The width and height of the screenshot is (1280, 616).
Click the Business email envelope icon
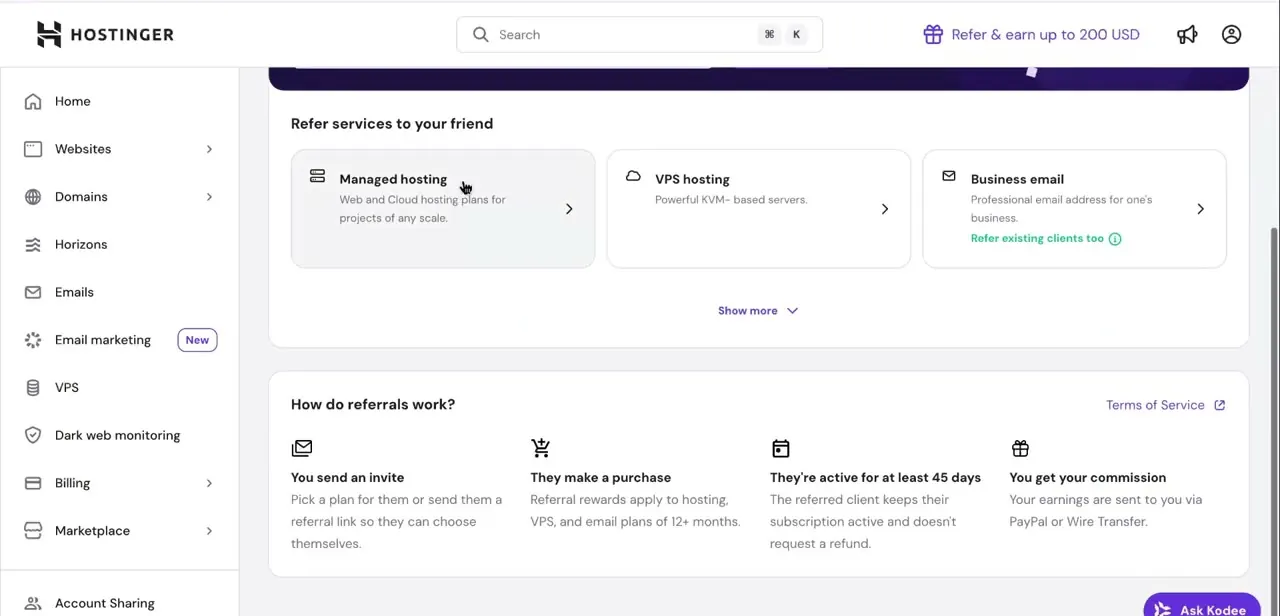[949, 176]
